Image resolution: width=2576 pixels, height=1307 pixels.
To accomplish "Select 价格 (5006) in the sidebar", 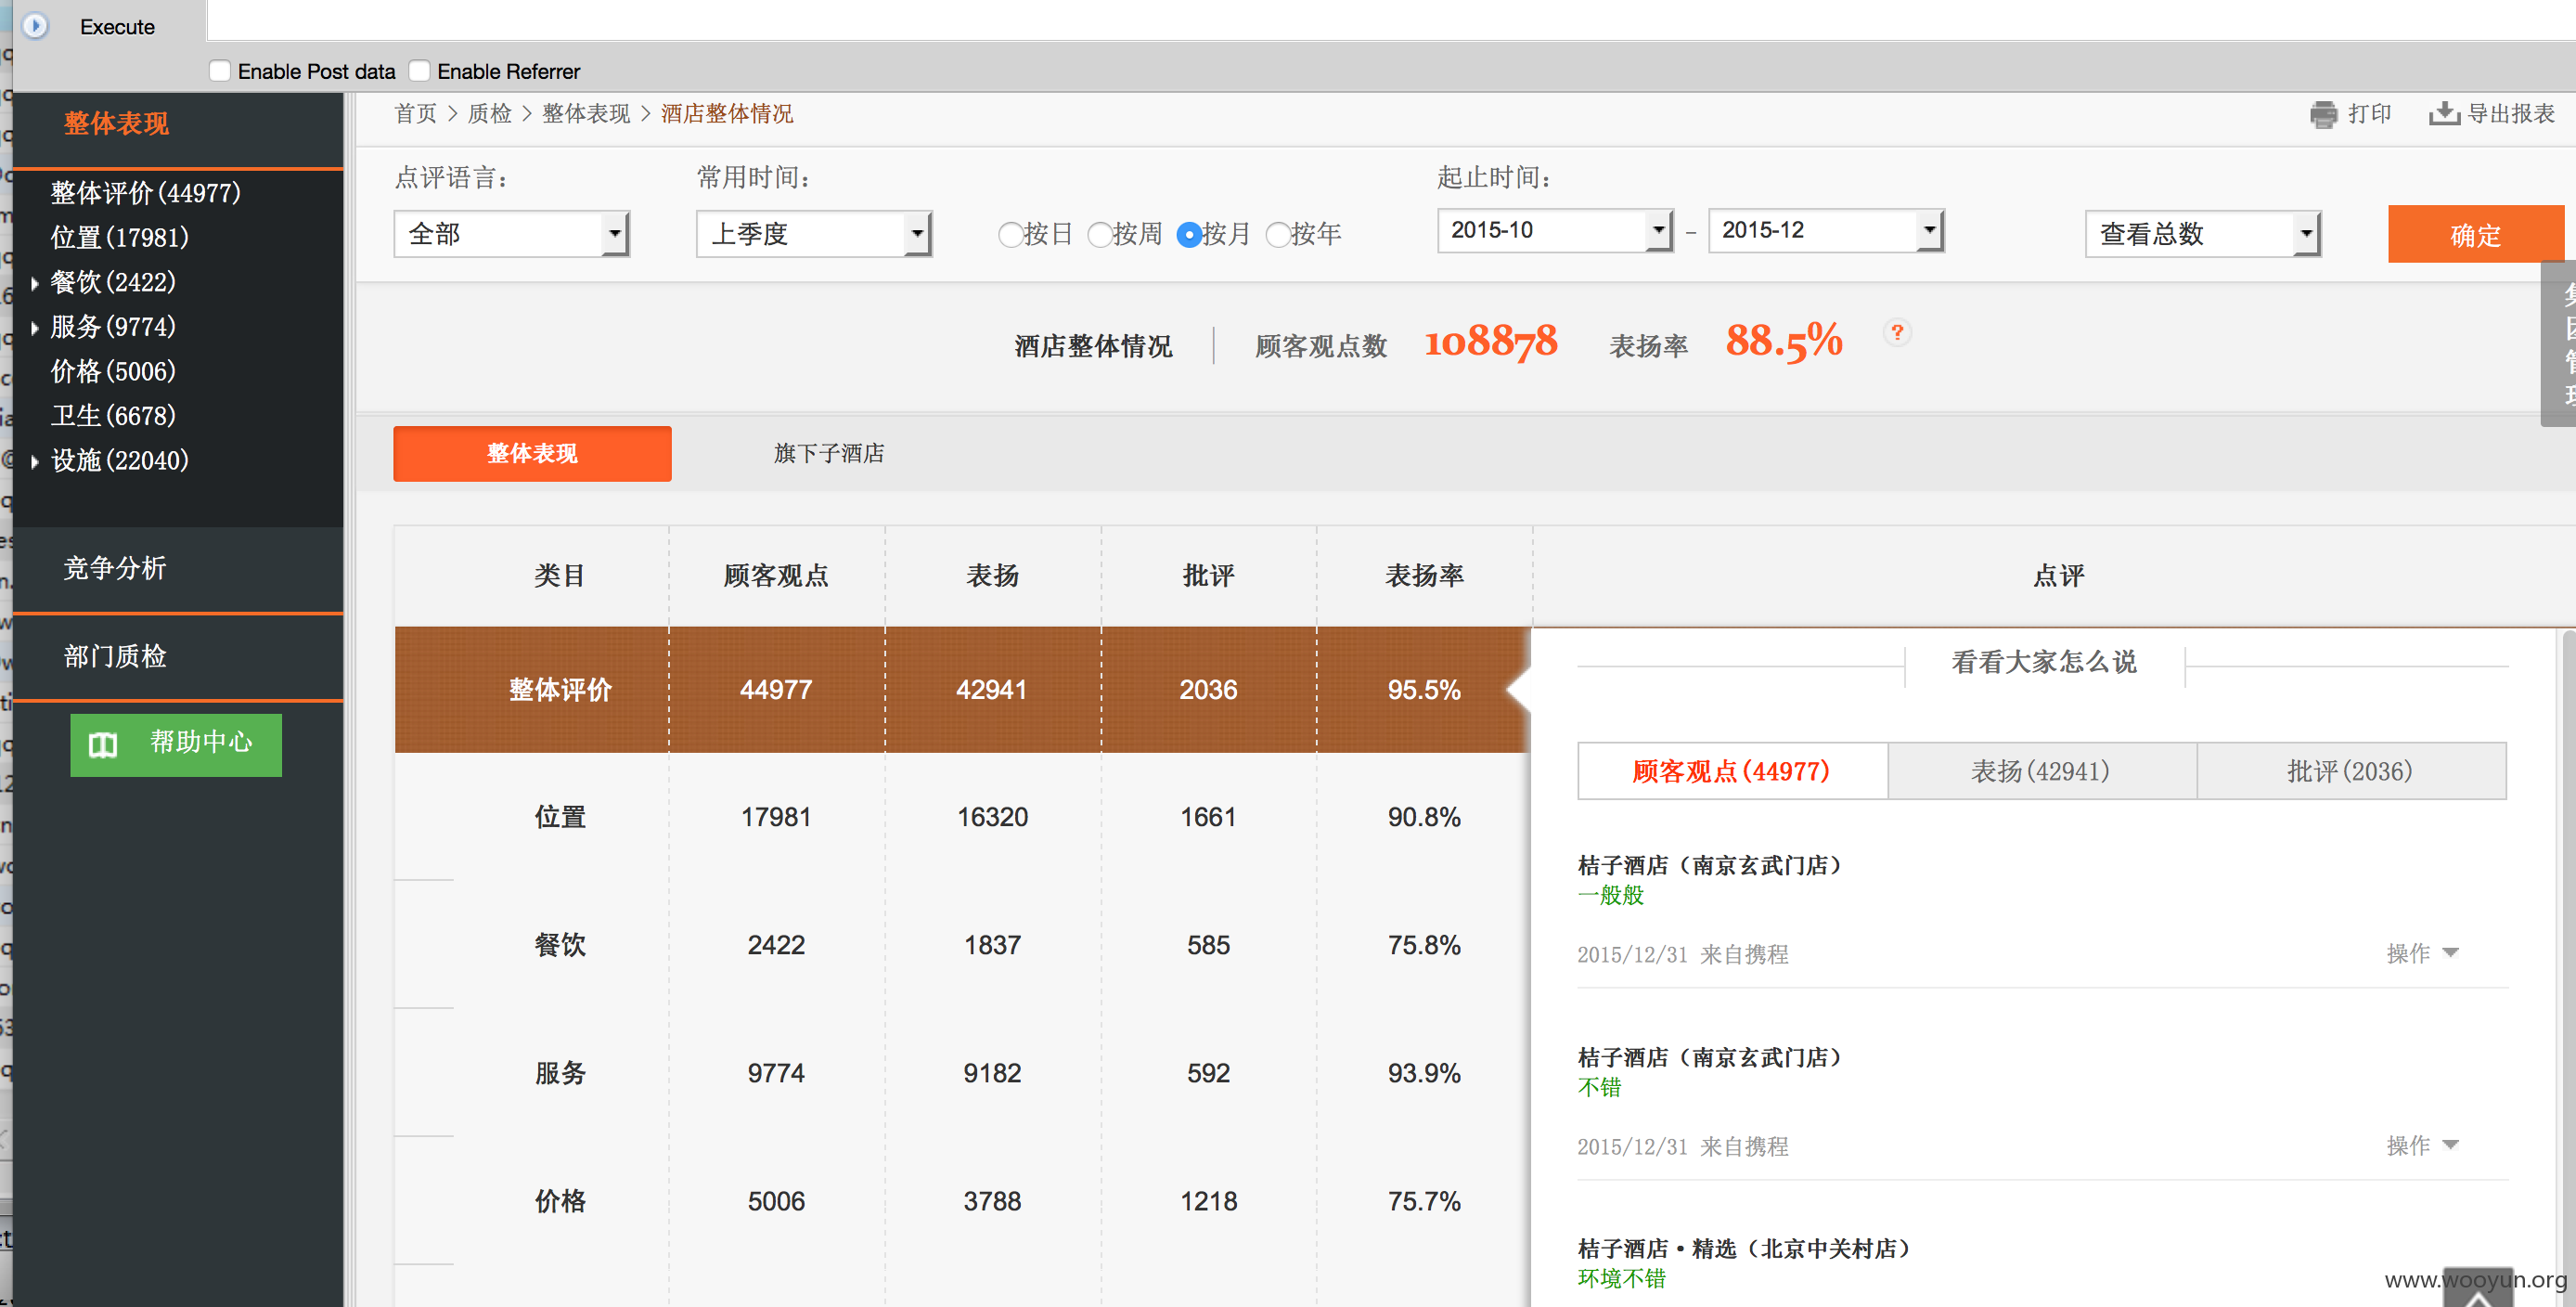I will tap(112, 372).
